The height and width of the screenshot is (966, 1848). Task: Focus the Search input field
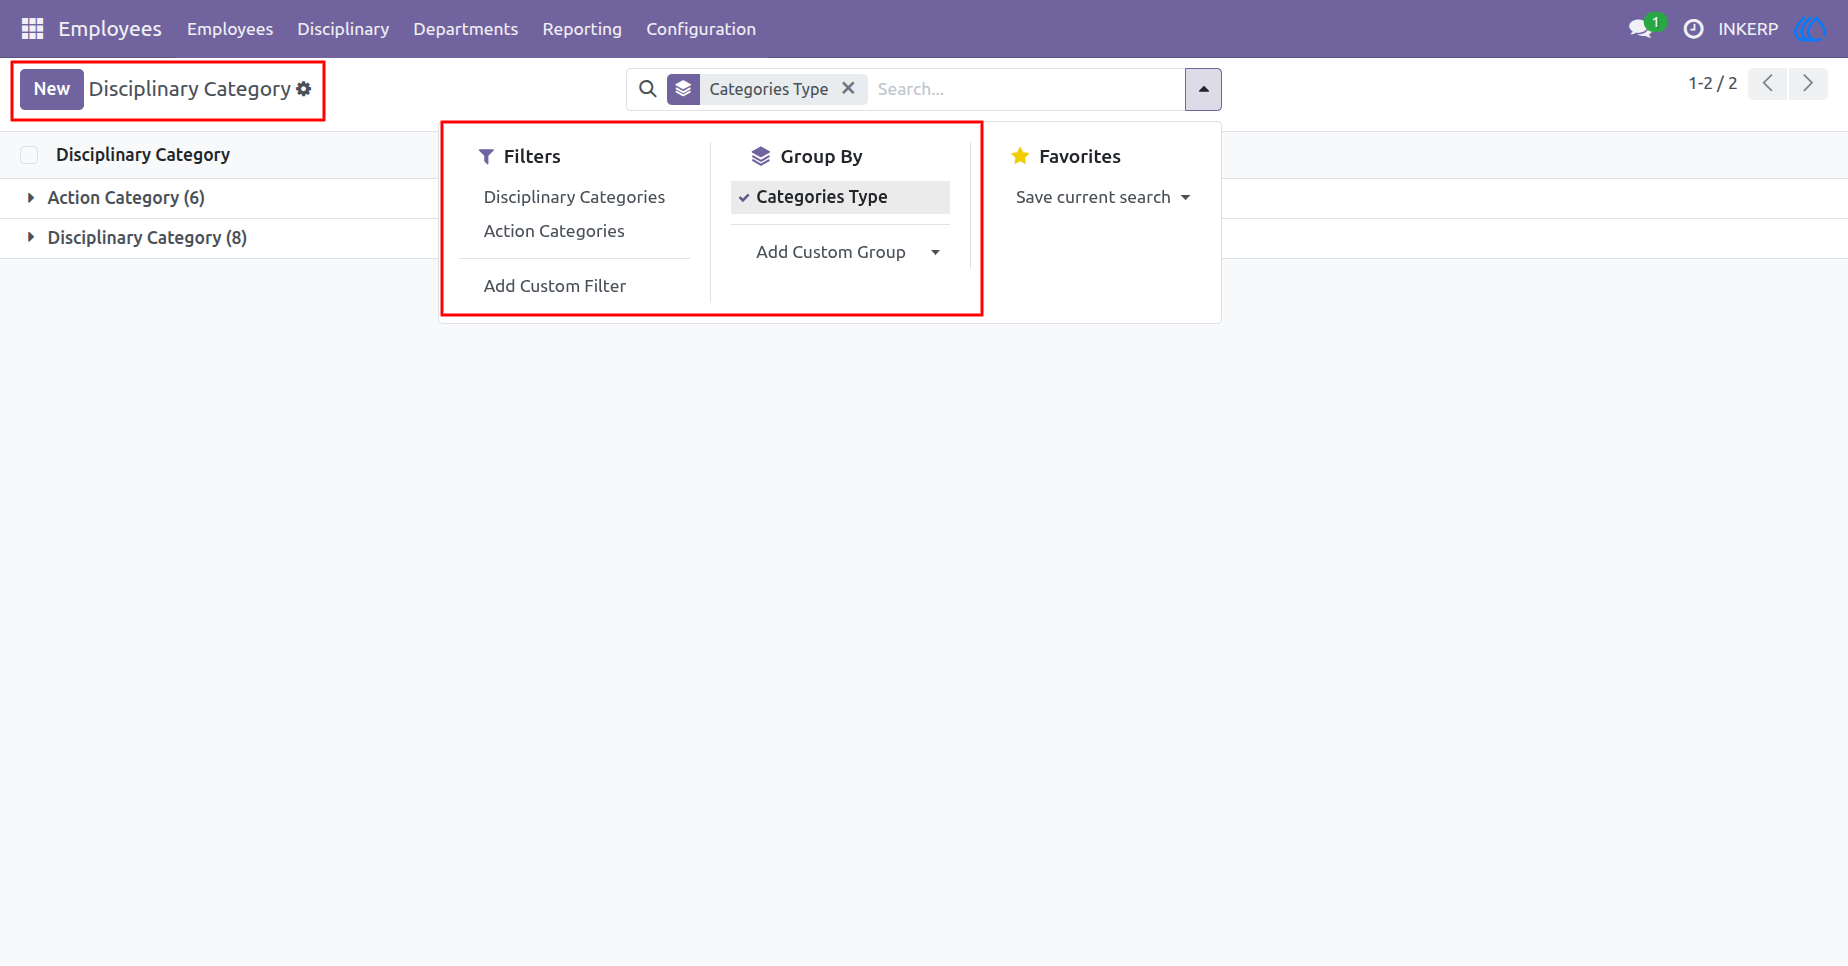[1025, 89]
